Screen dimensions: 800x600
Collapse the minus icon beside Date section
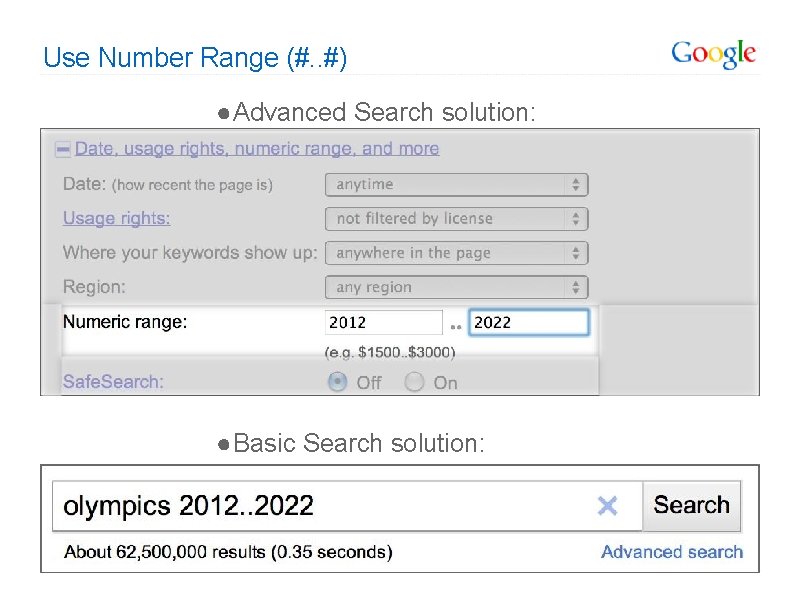pos(63,149)
